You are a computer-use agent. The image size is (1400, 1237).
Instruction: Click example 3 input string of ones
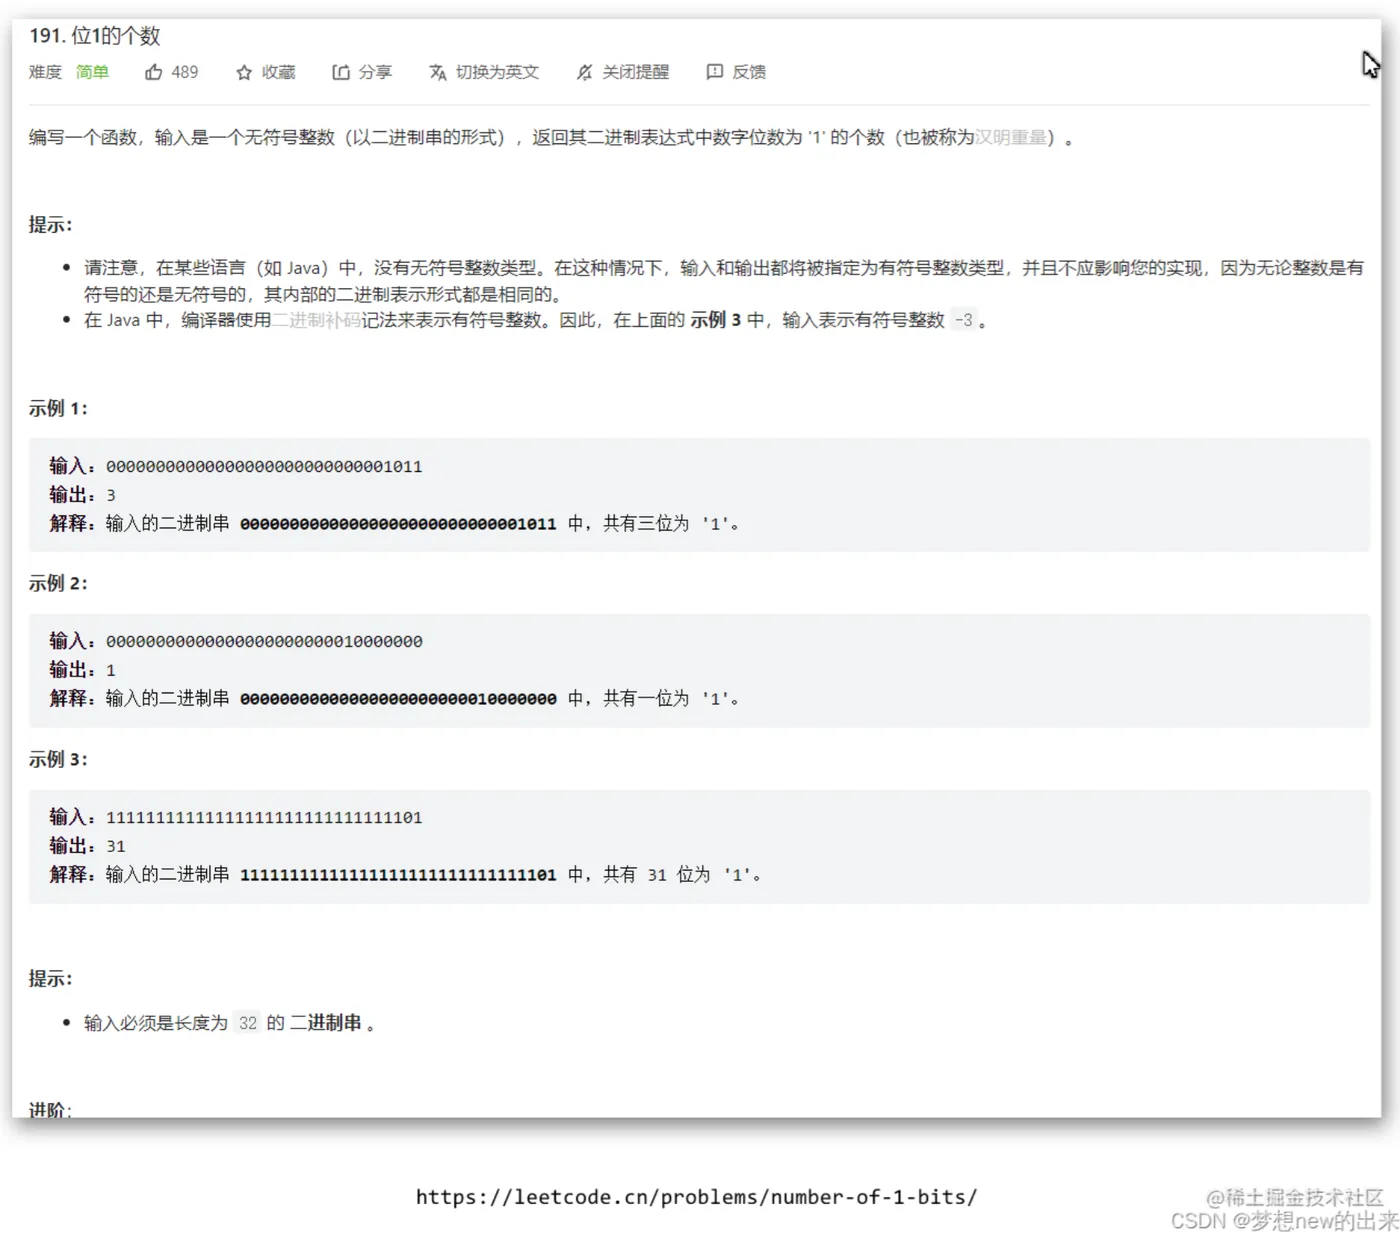click(264, 818)
